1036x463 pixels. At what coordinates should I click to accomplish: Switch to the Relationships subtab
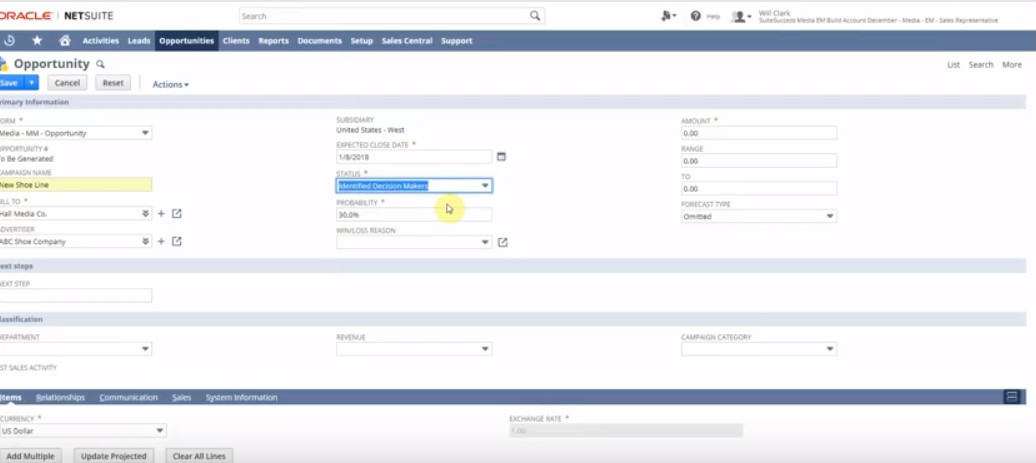(60, 397)
